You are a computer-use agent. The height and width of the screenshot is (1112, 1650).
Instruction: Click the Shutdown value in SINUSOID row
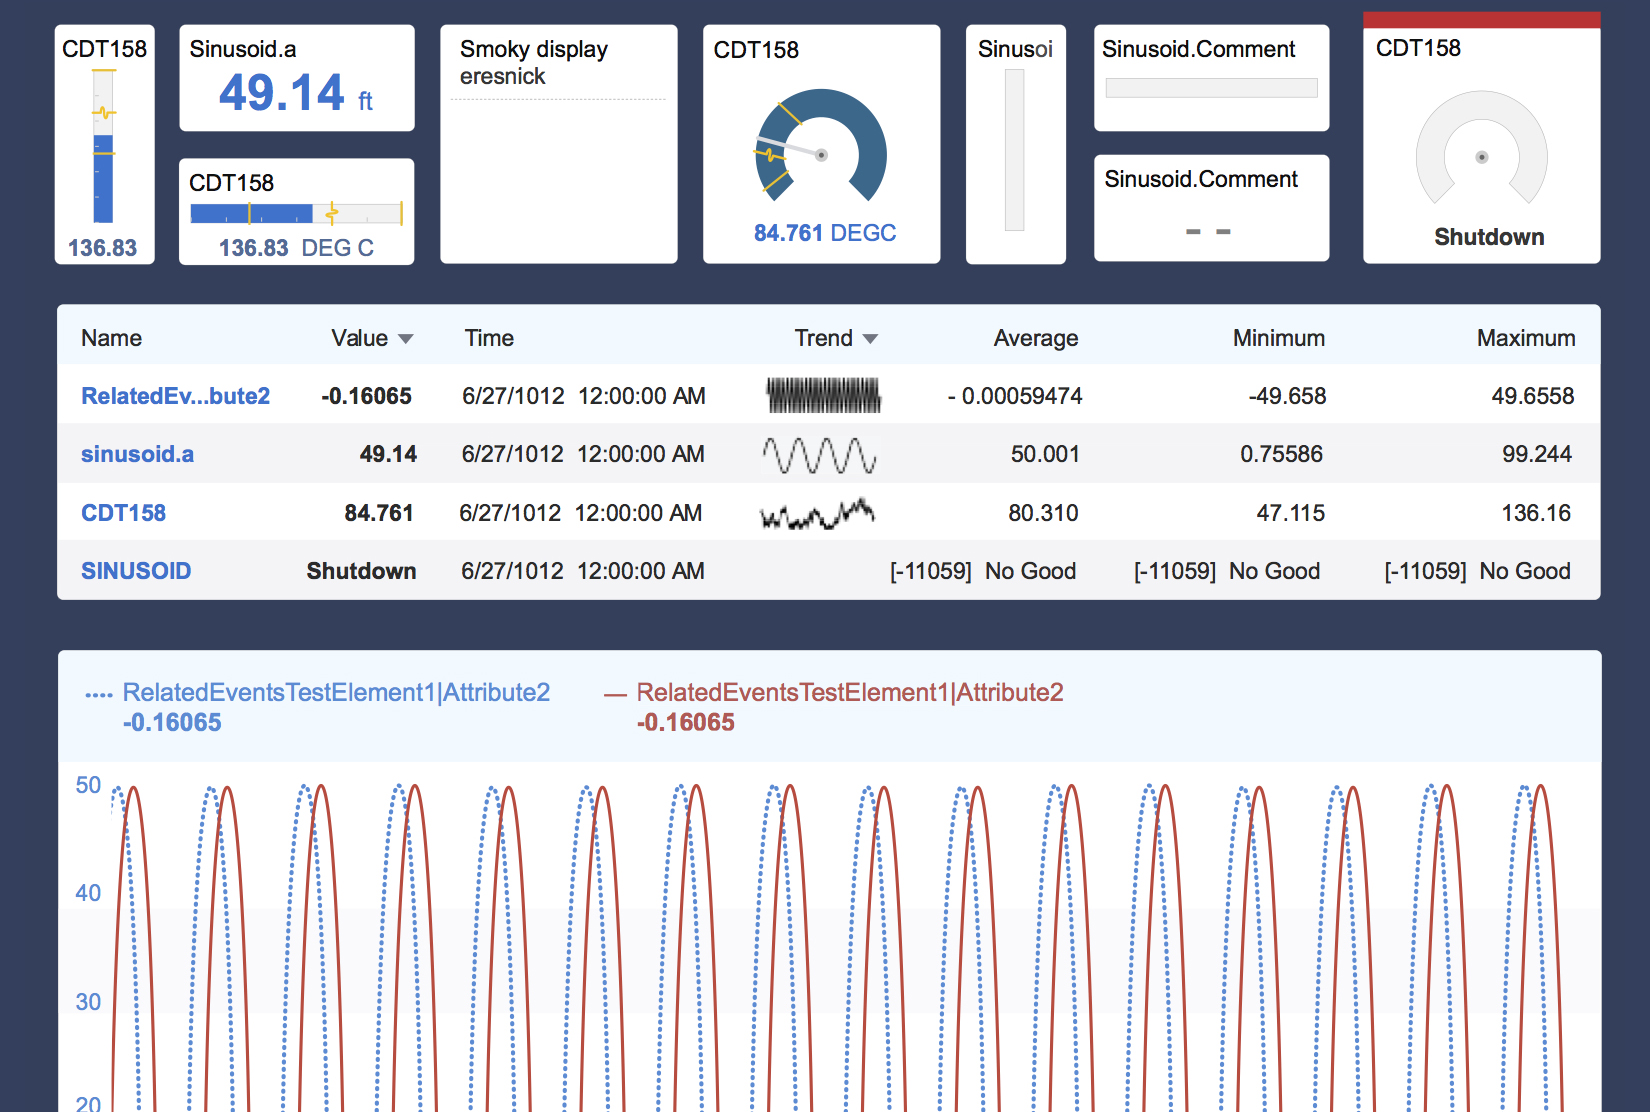(x=361, y=571)
